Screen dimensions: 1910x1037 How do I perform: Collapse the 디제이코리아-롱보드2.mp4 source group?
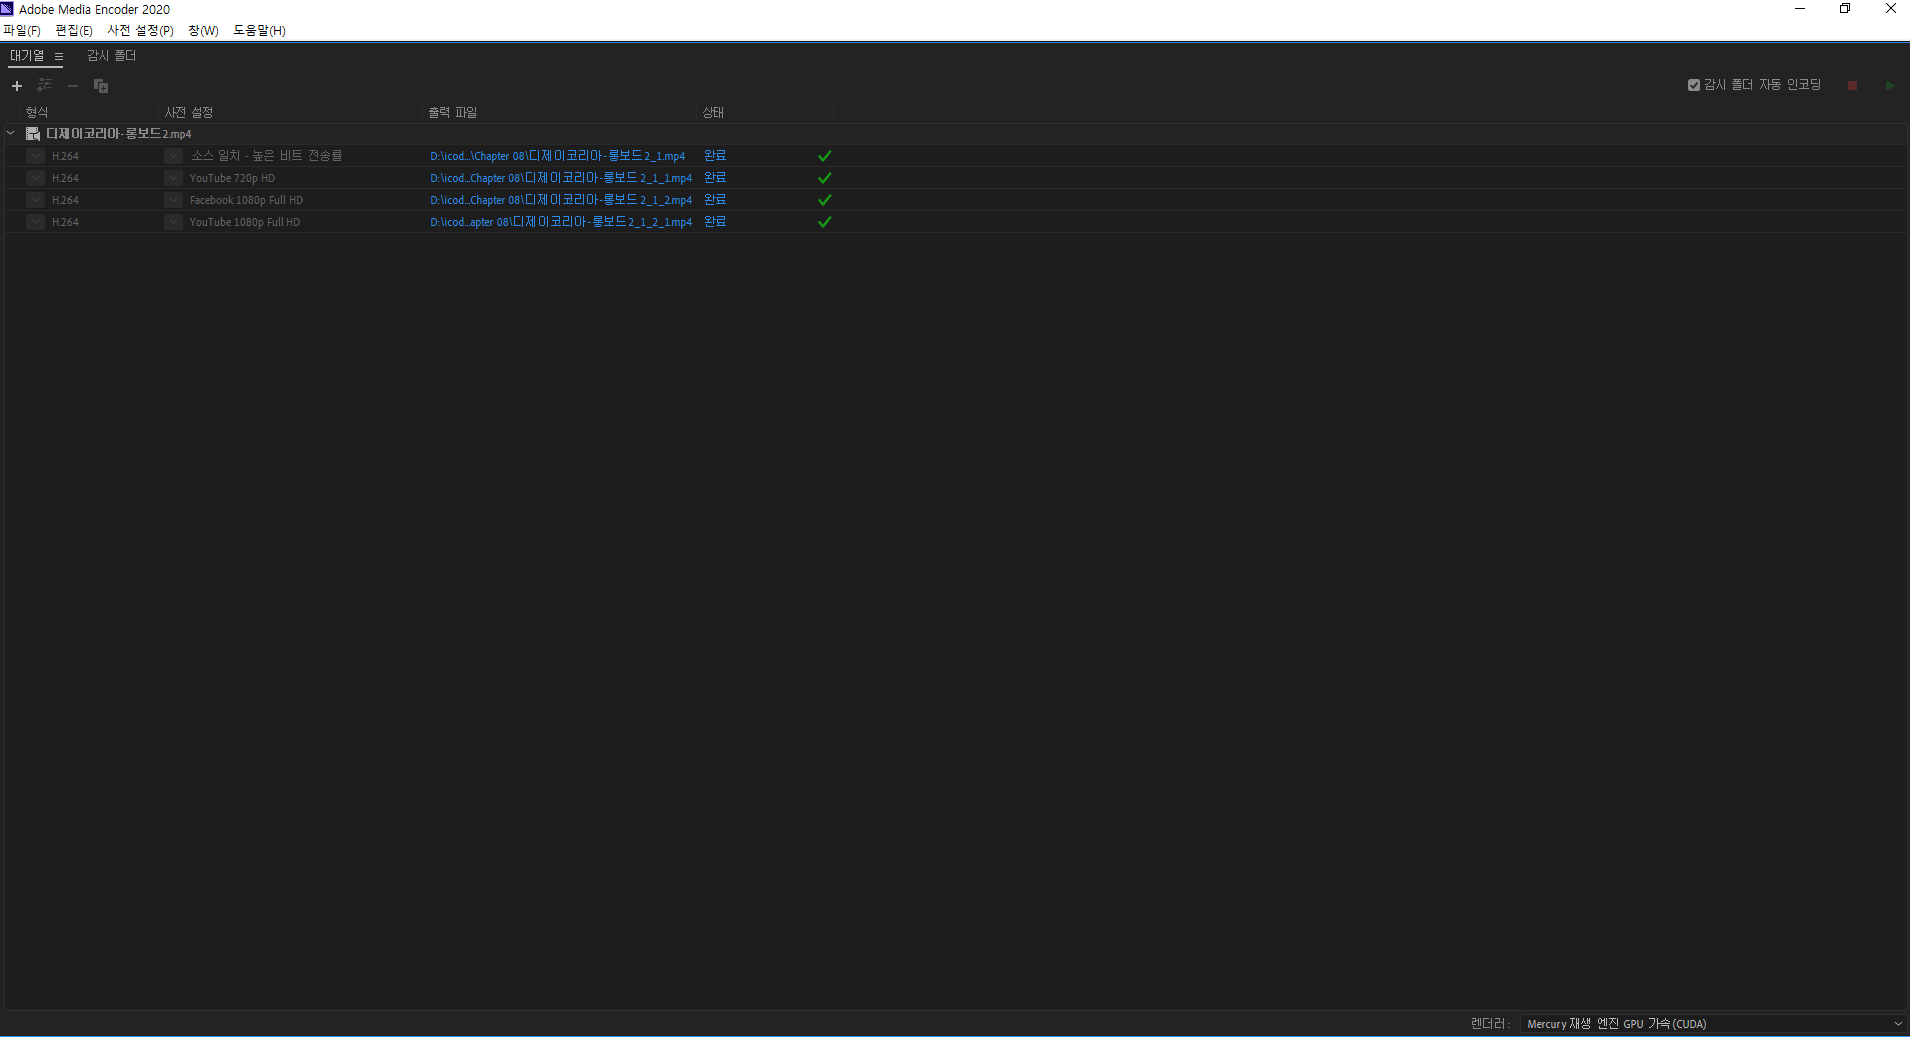(x=11, y=133)
